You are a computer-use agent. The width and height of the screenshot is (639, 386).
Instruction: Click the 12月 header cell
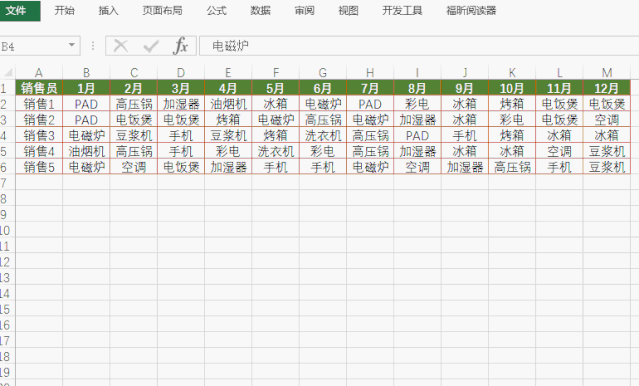tap(607, 88)
